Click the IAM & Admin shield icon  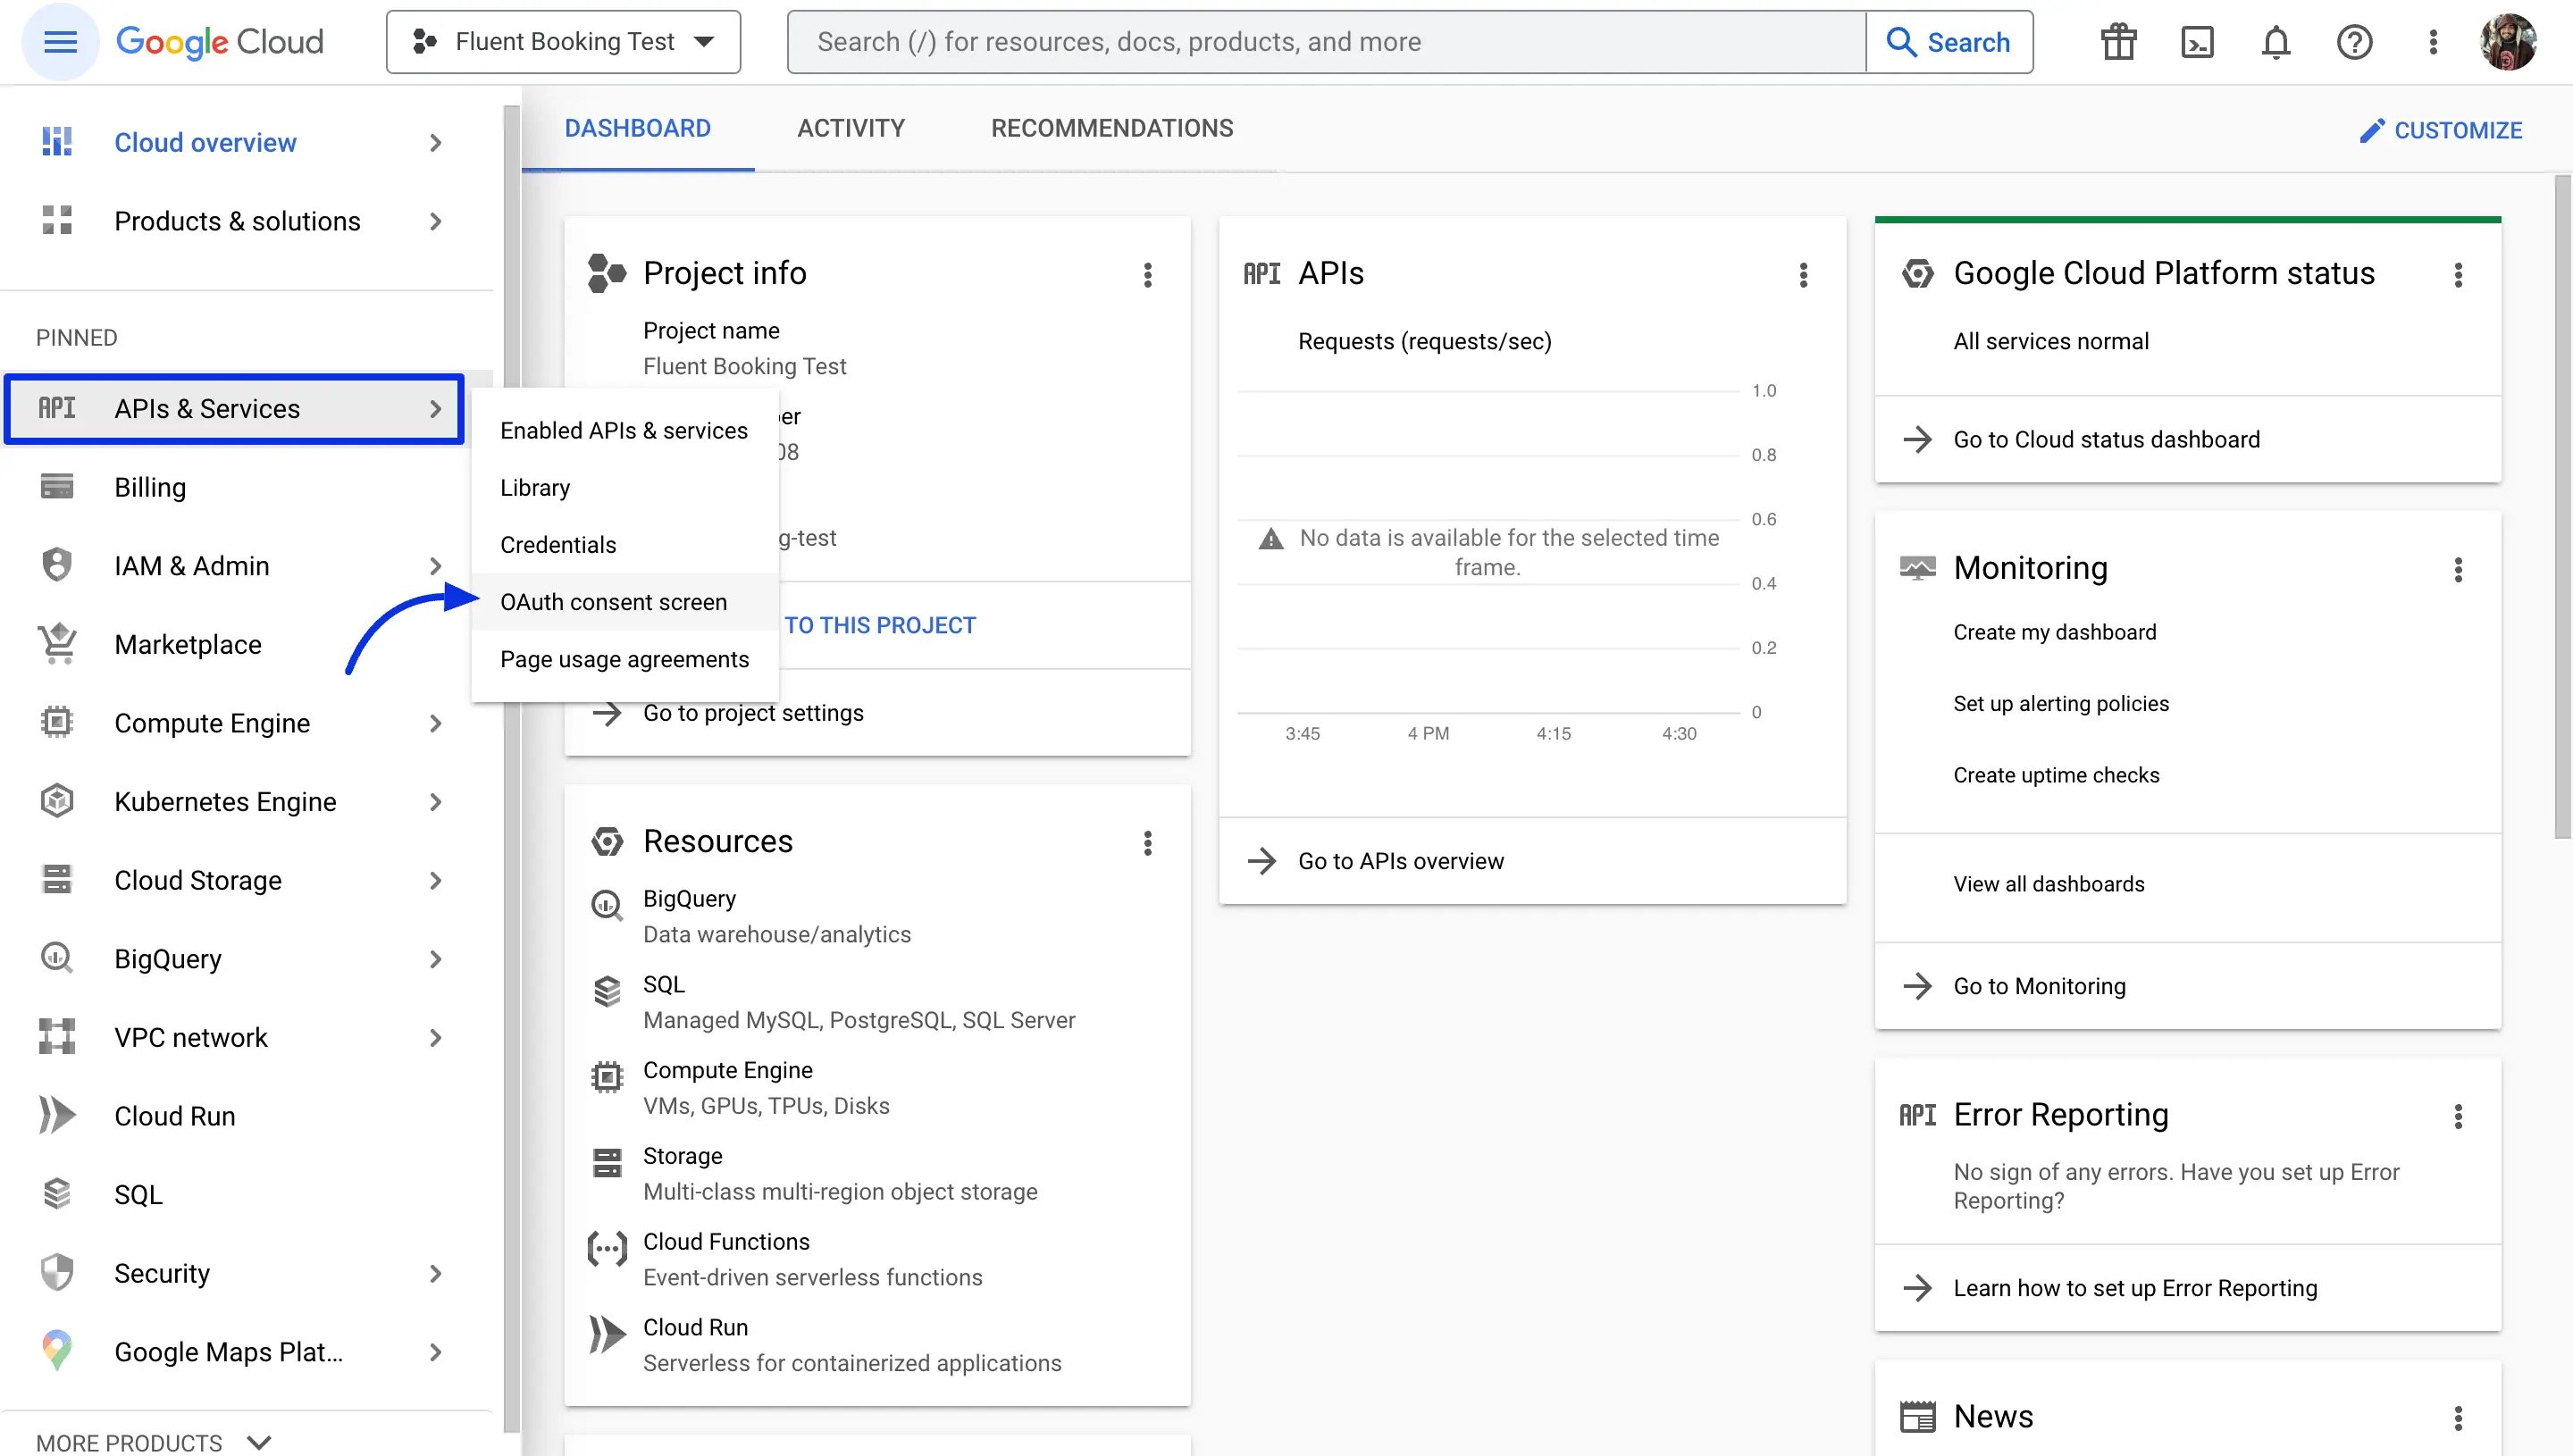tap(57, 565)
